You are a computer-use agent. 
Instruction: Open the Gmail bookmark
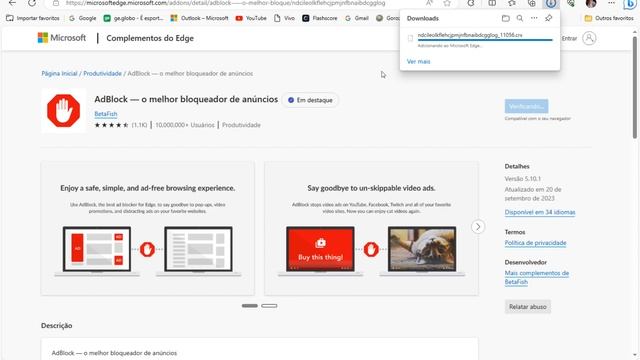tap(357, 18)
